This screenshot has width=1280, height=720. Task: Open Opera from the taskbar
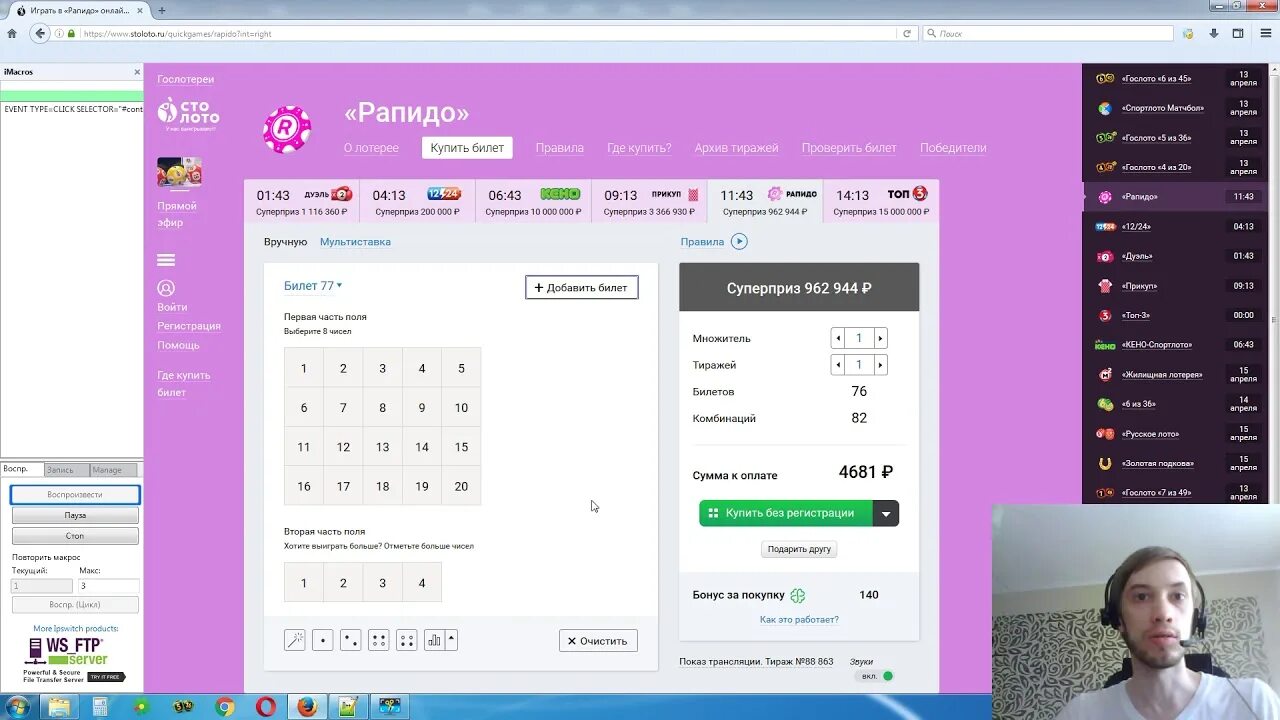[x=265, y=707]
